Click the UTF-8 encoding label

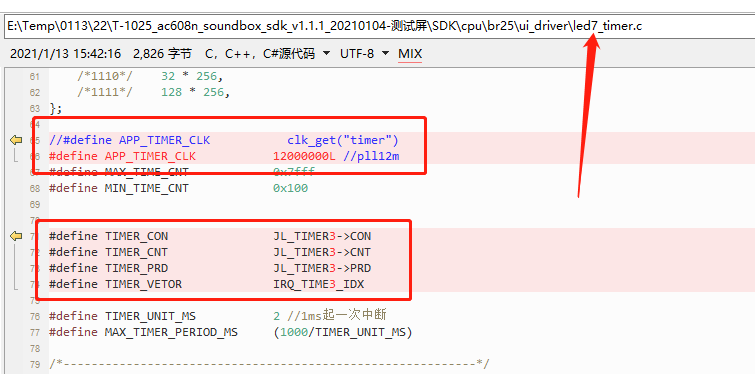click(357, 53)
